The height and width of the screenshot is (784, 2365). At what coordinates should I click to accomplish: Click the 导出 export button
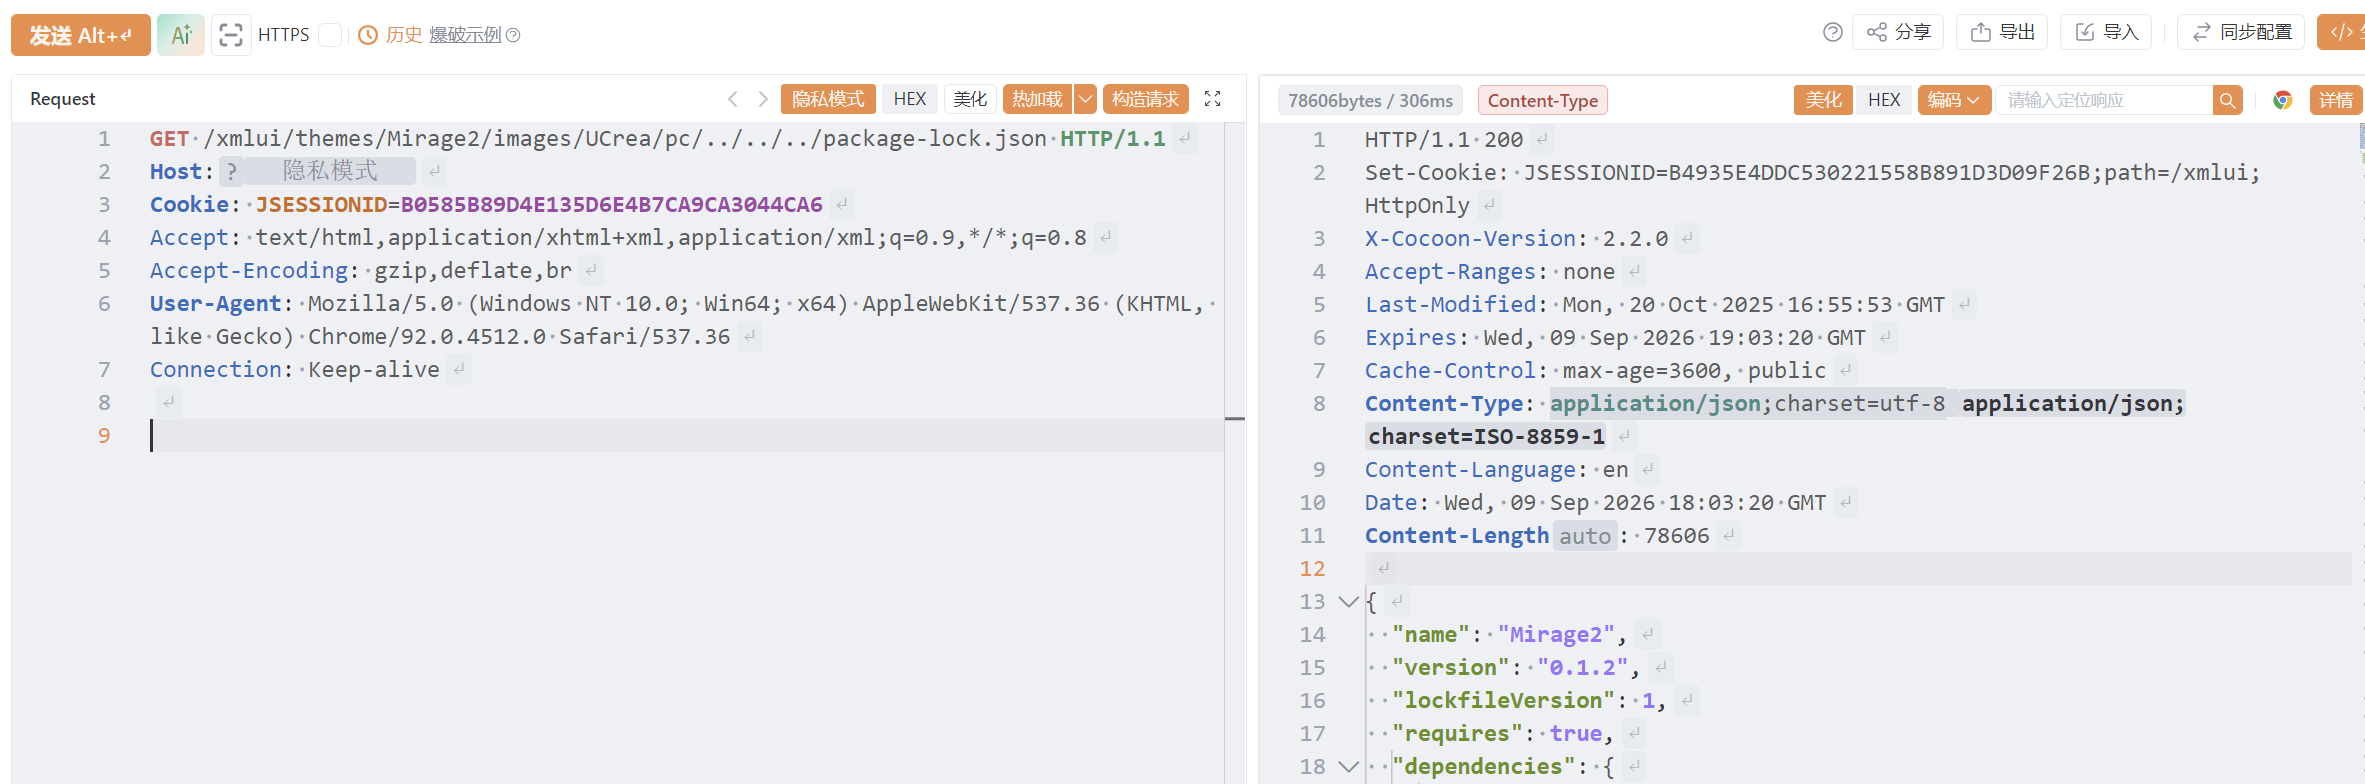(2002, 32)
